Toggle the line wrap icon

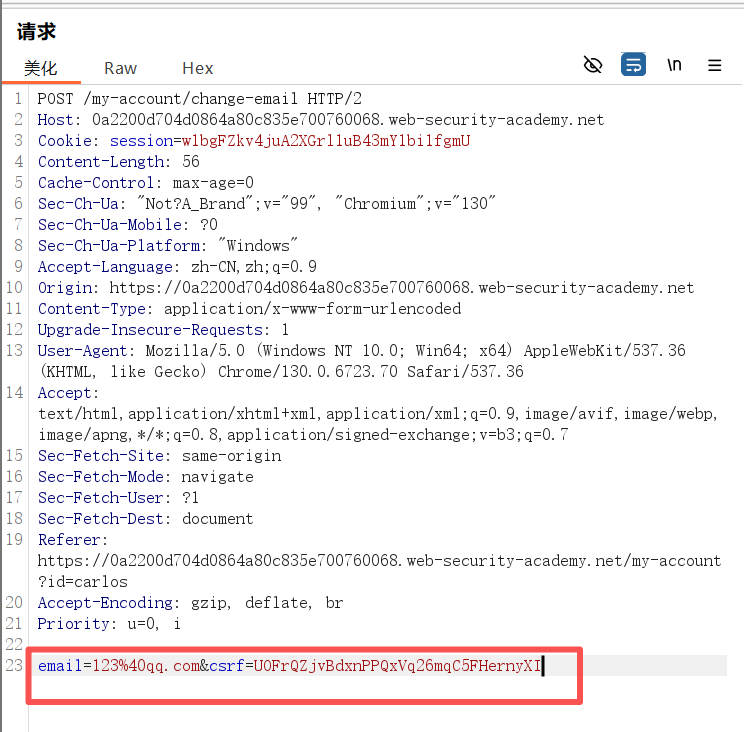click(x=632, y=65)
